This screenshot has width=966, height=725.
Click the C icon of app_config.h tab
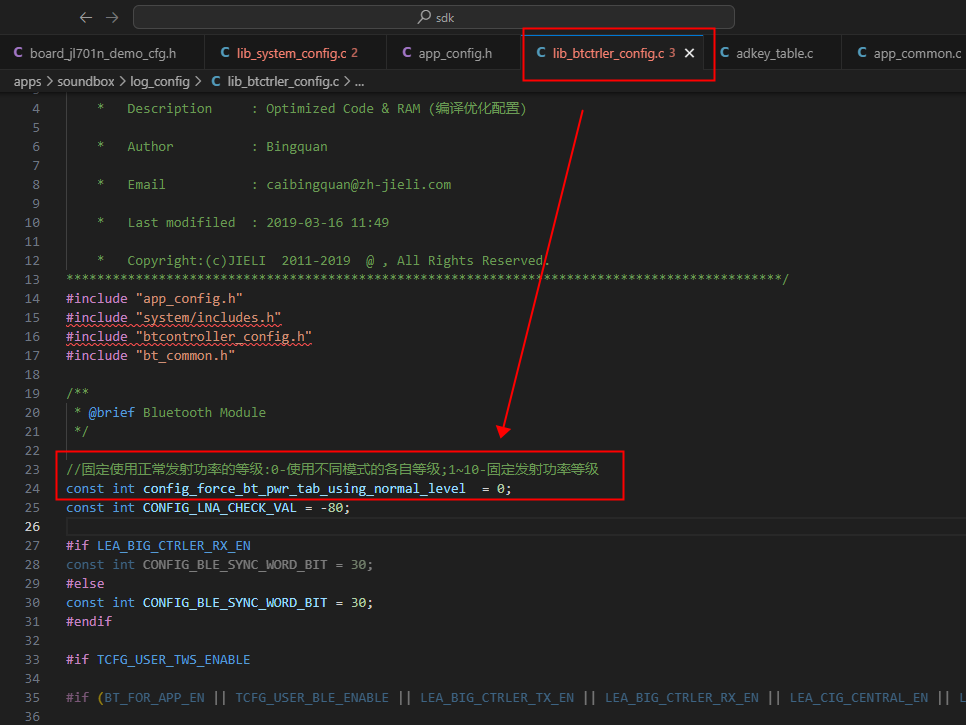407,53
